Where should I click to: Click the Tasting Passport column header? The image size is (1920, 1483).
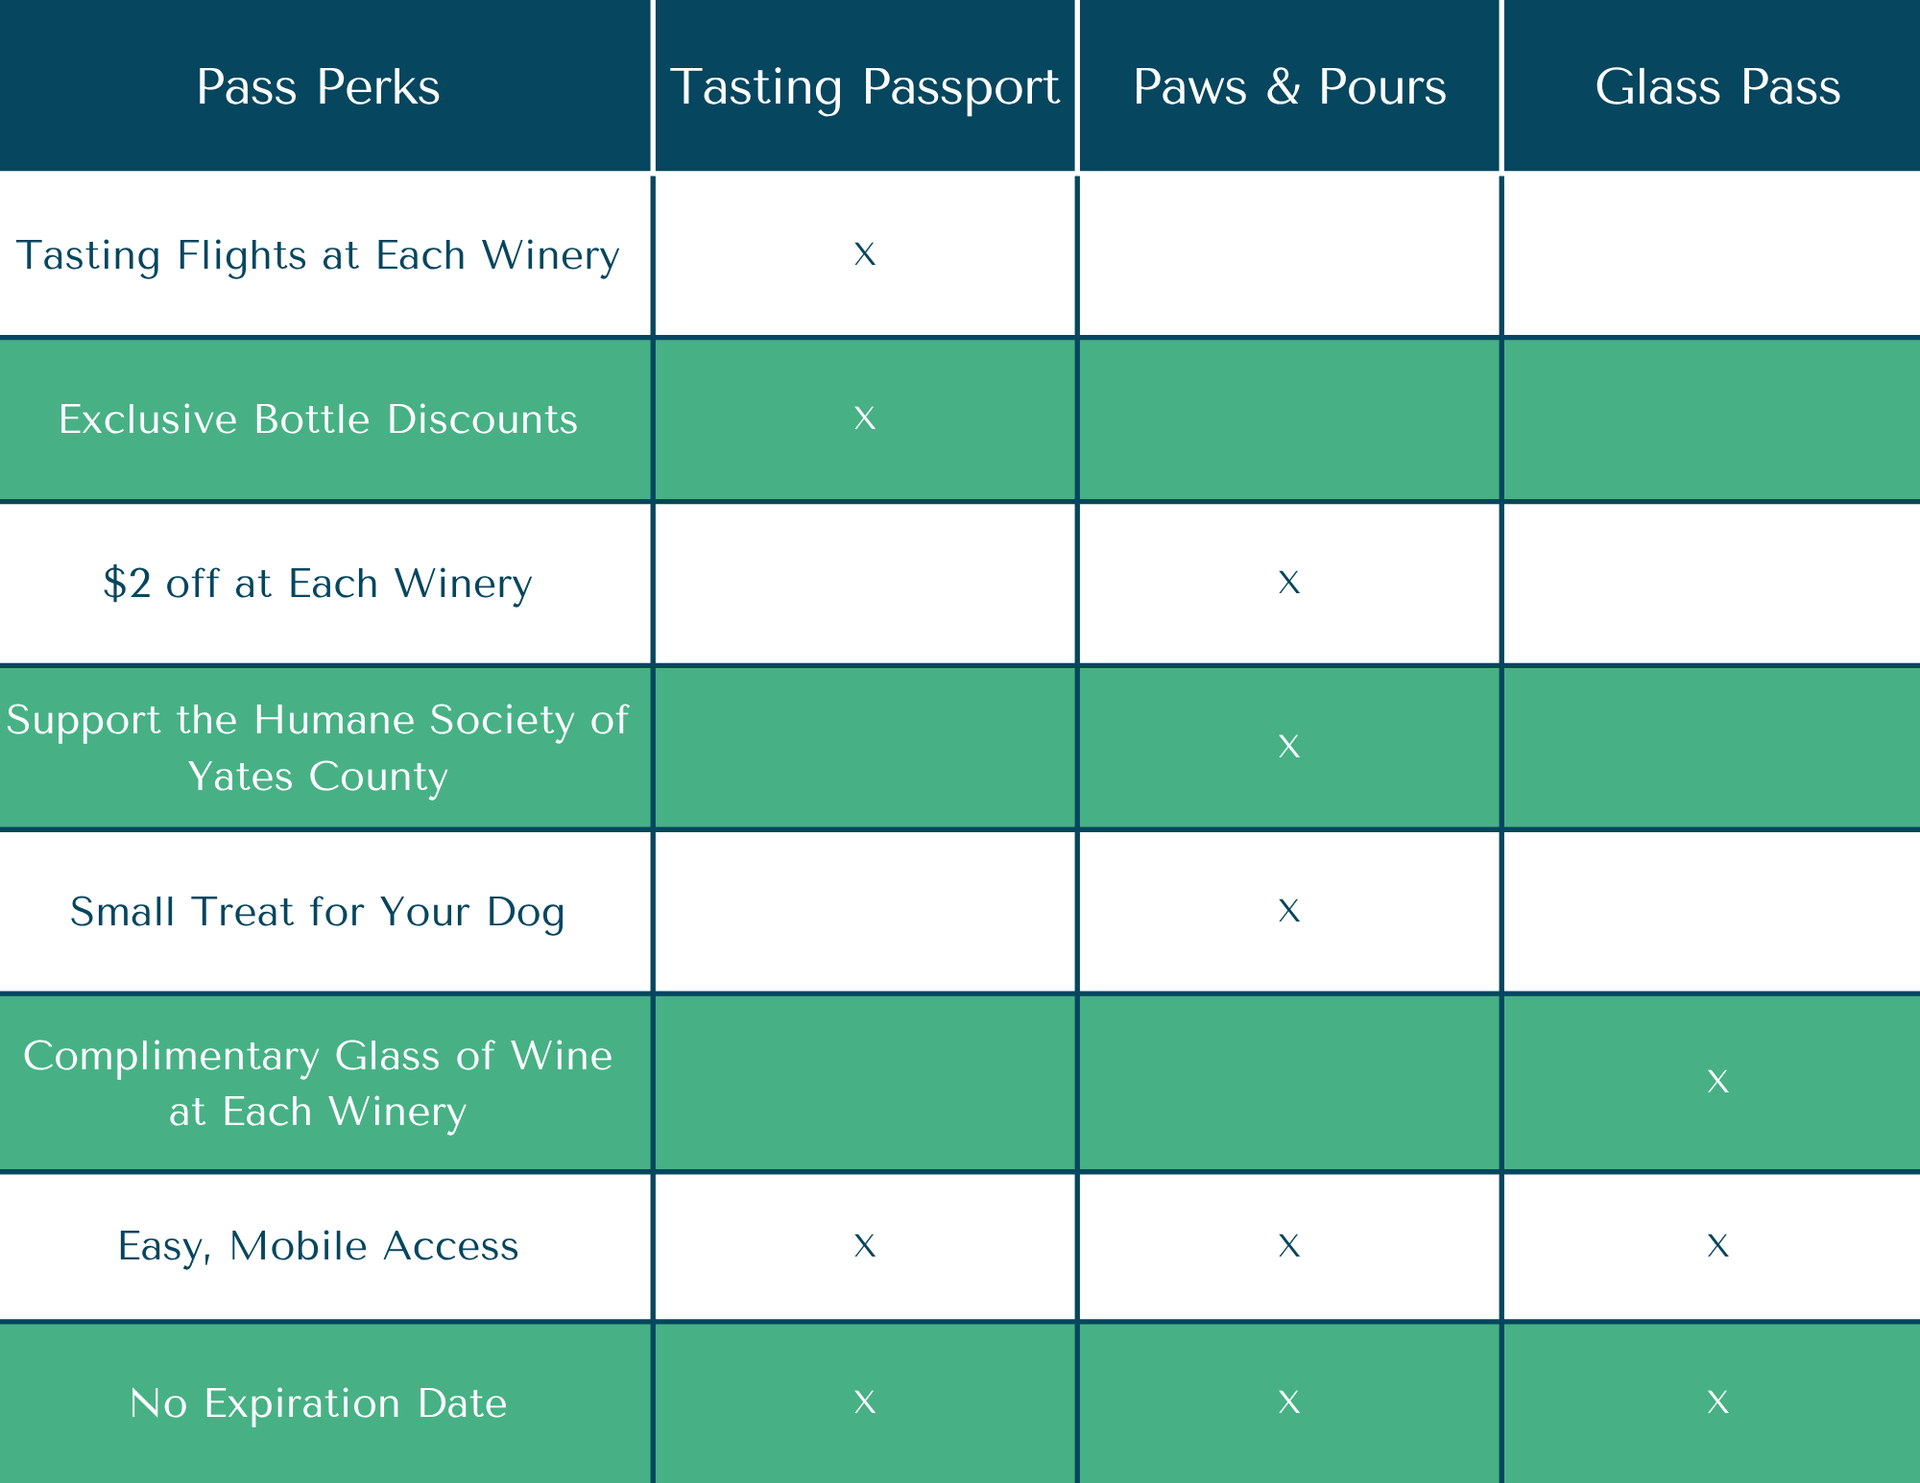point(864,87)
